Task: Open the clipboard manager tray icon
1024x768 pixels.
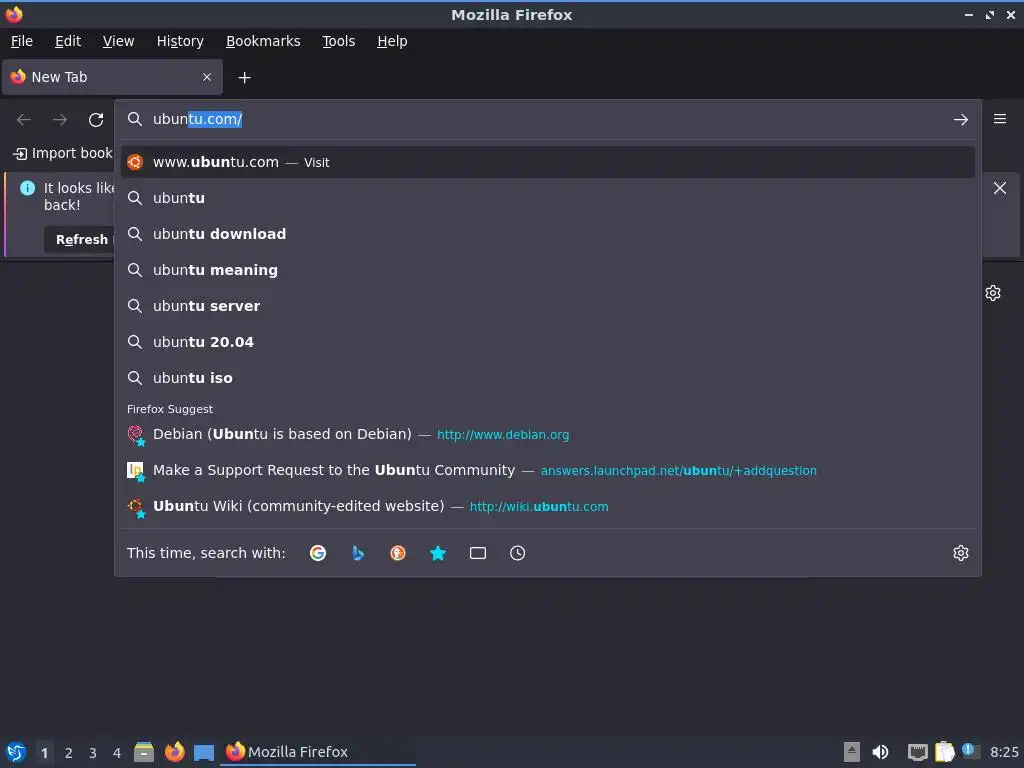Action: [x=945, y=752]
